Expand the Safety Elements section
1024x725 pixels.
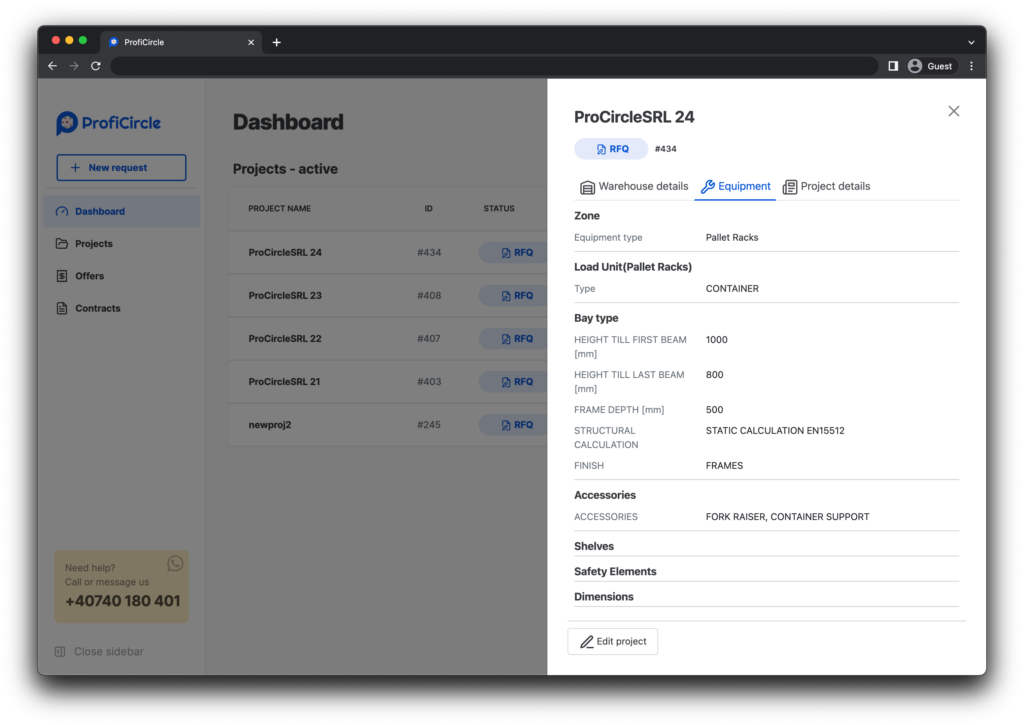coord(615,572)
